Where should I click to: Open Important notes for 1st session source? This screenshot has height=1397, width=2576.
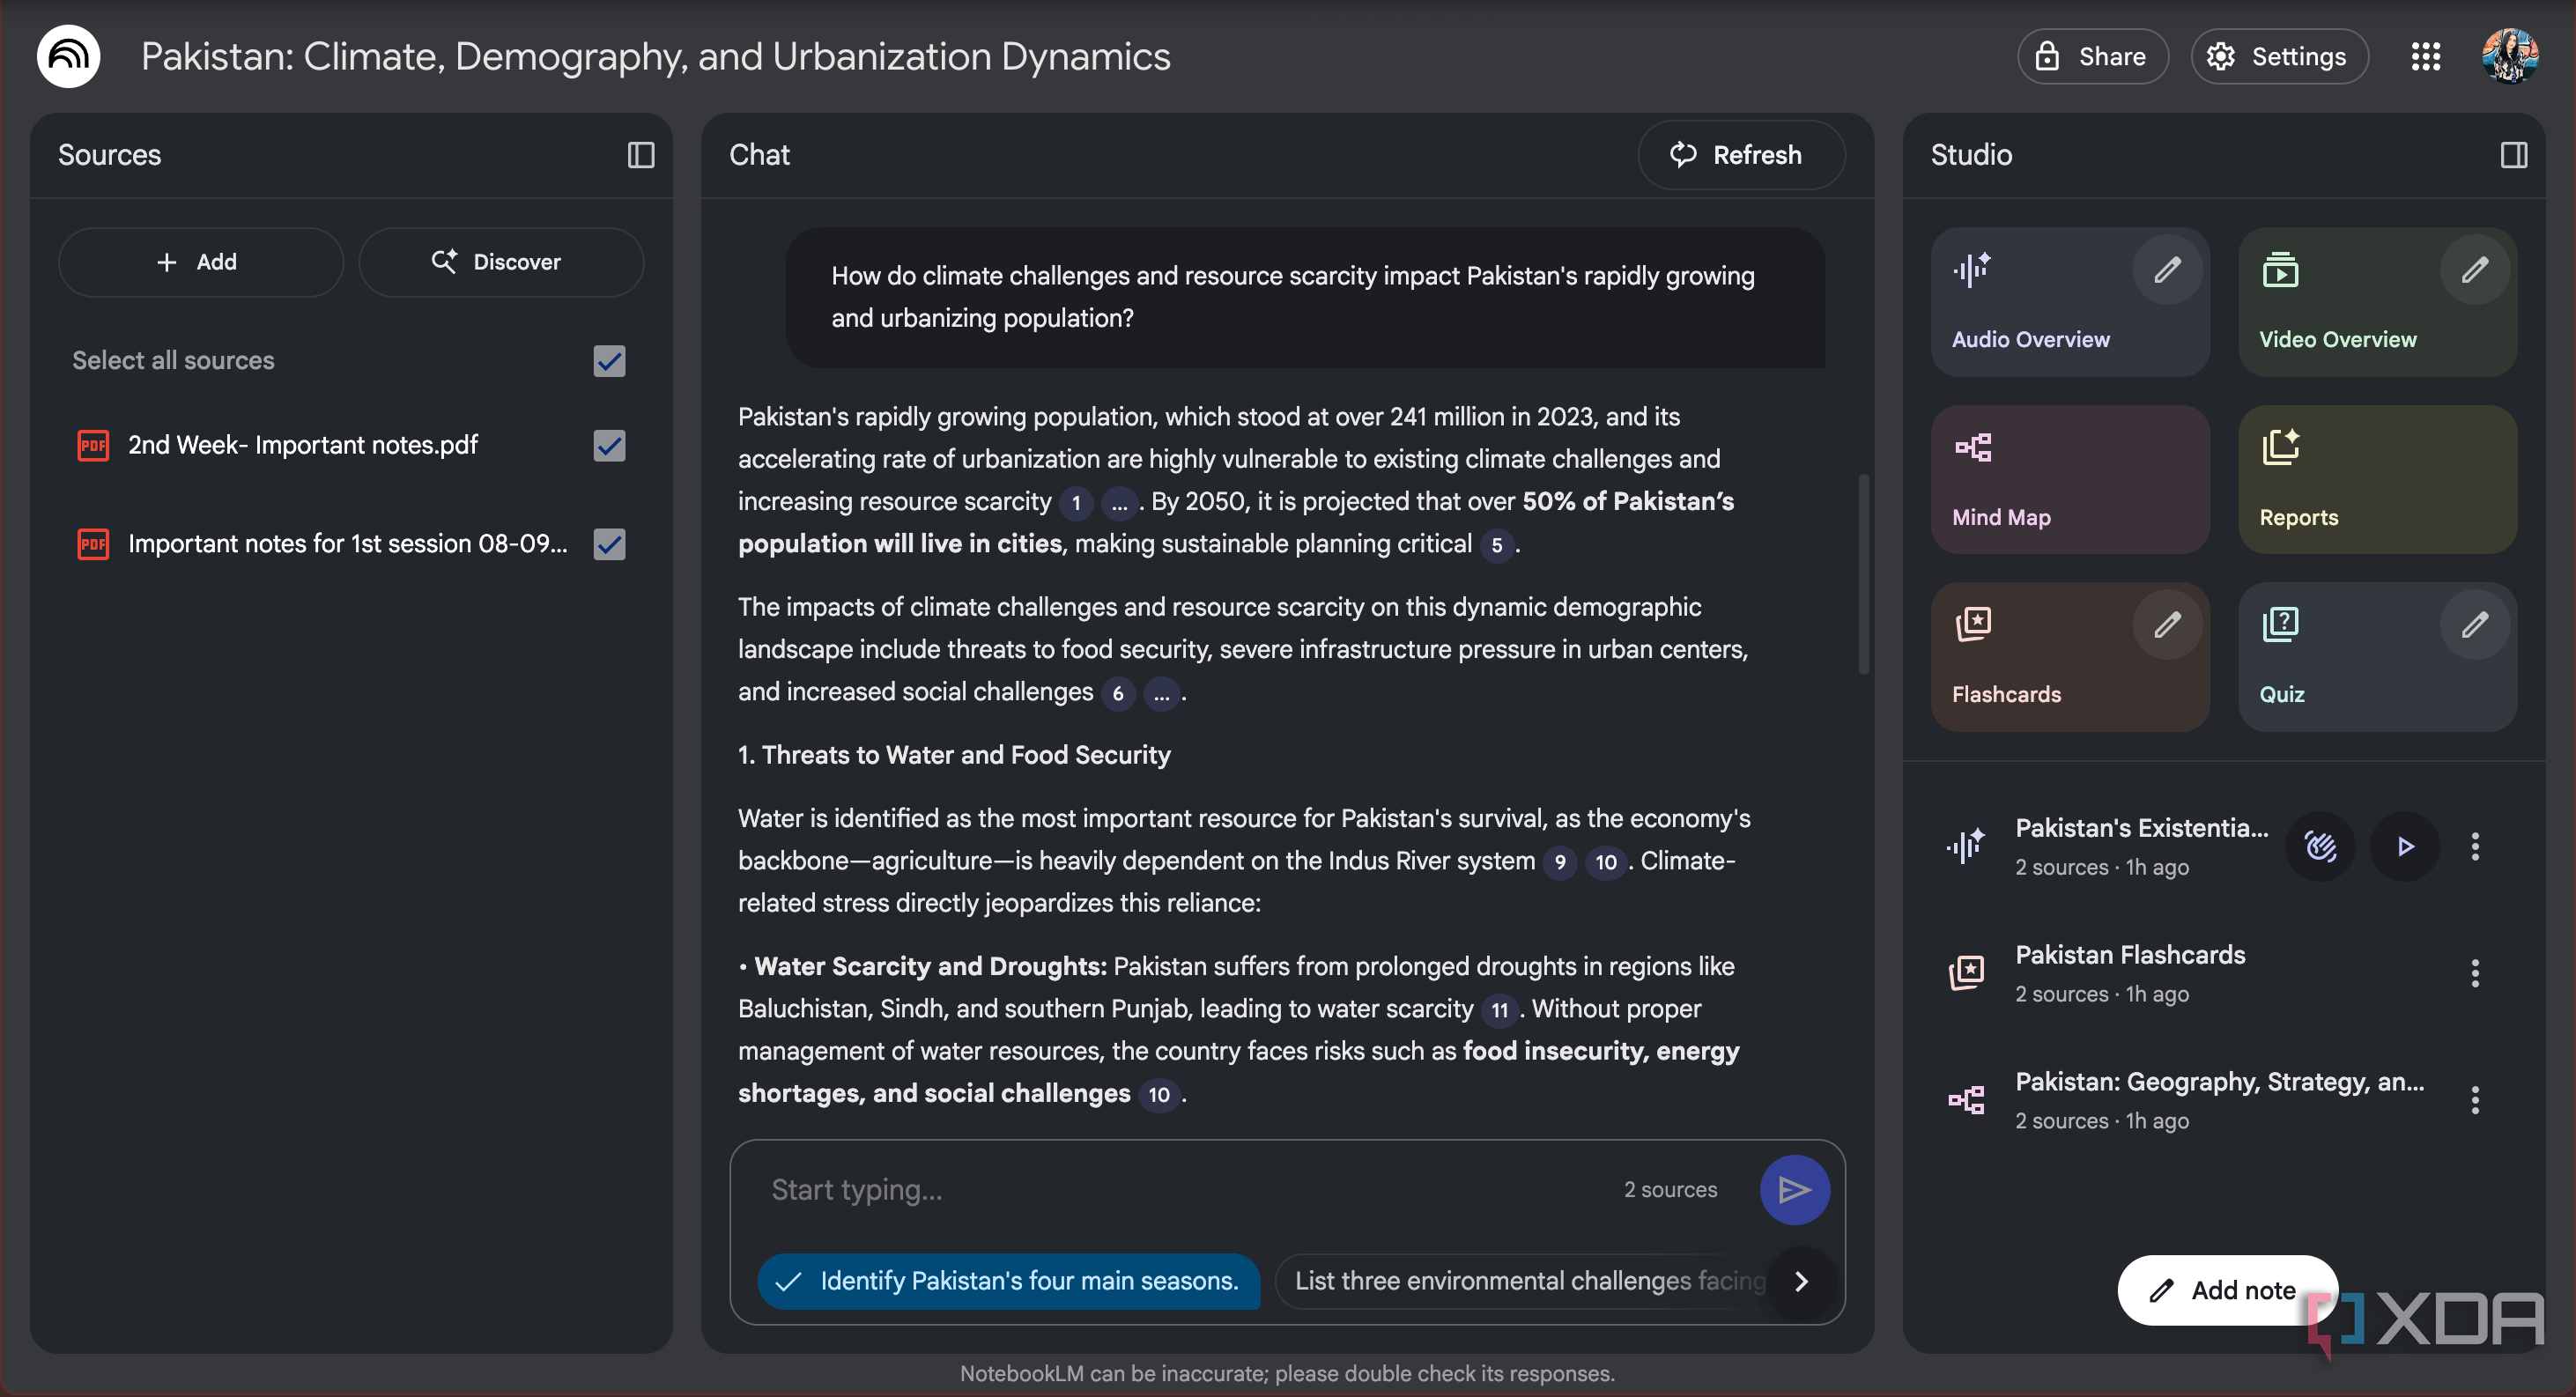pyautogui.click(x=348, y=543)
